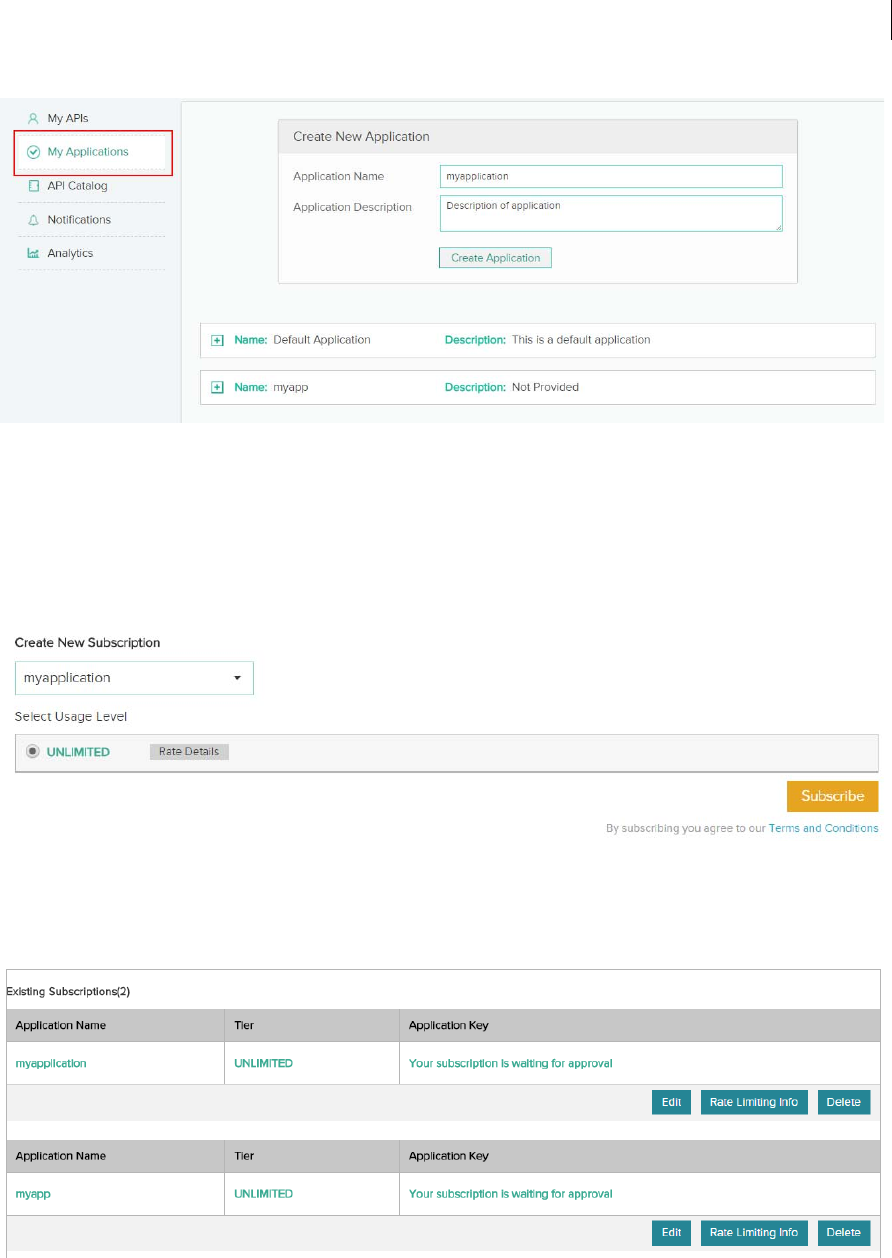Click the orange Subscribe button
The width and height of the screenshot is (892, 1258).
coord(832,796)
